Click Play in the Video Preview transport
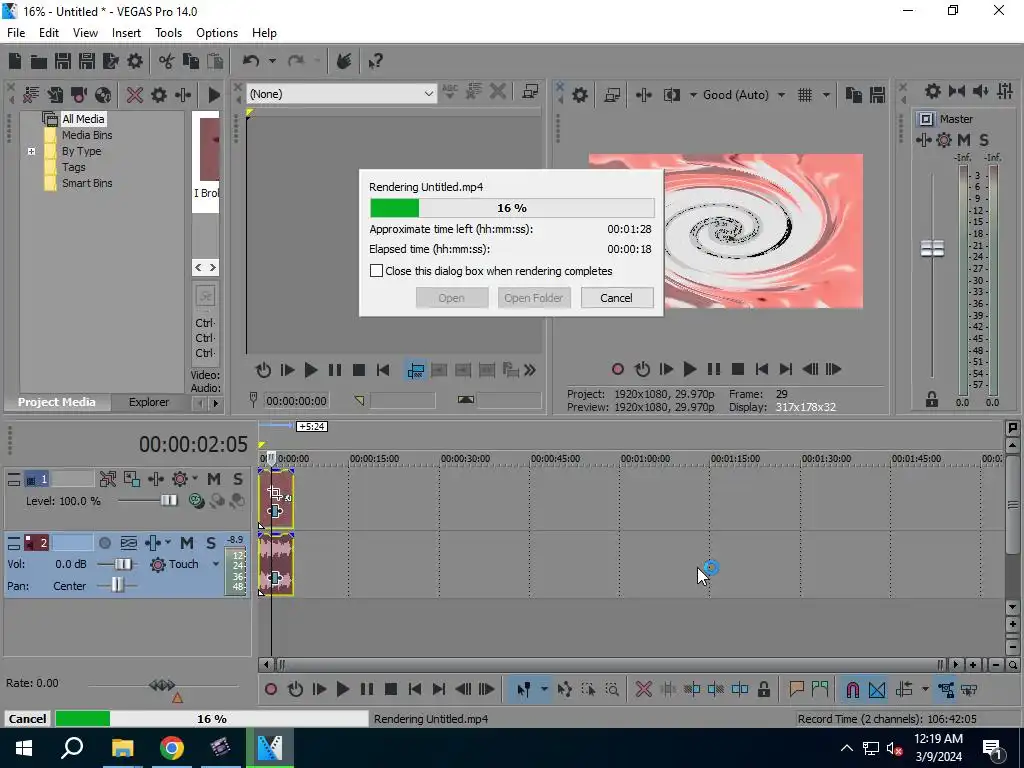The image size is (1024, 768). click(690, 370)
